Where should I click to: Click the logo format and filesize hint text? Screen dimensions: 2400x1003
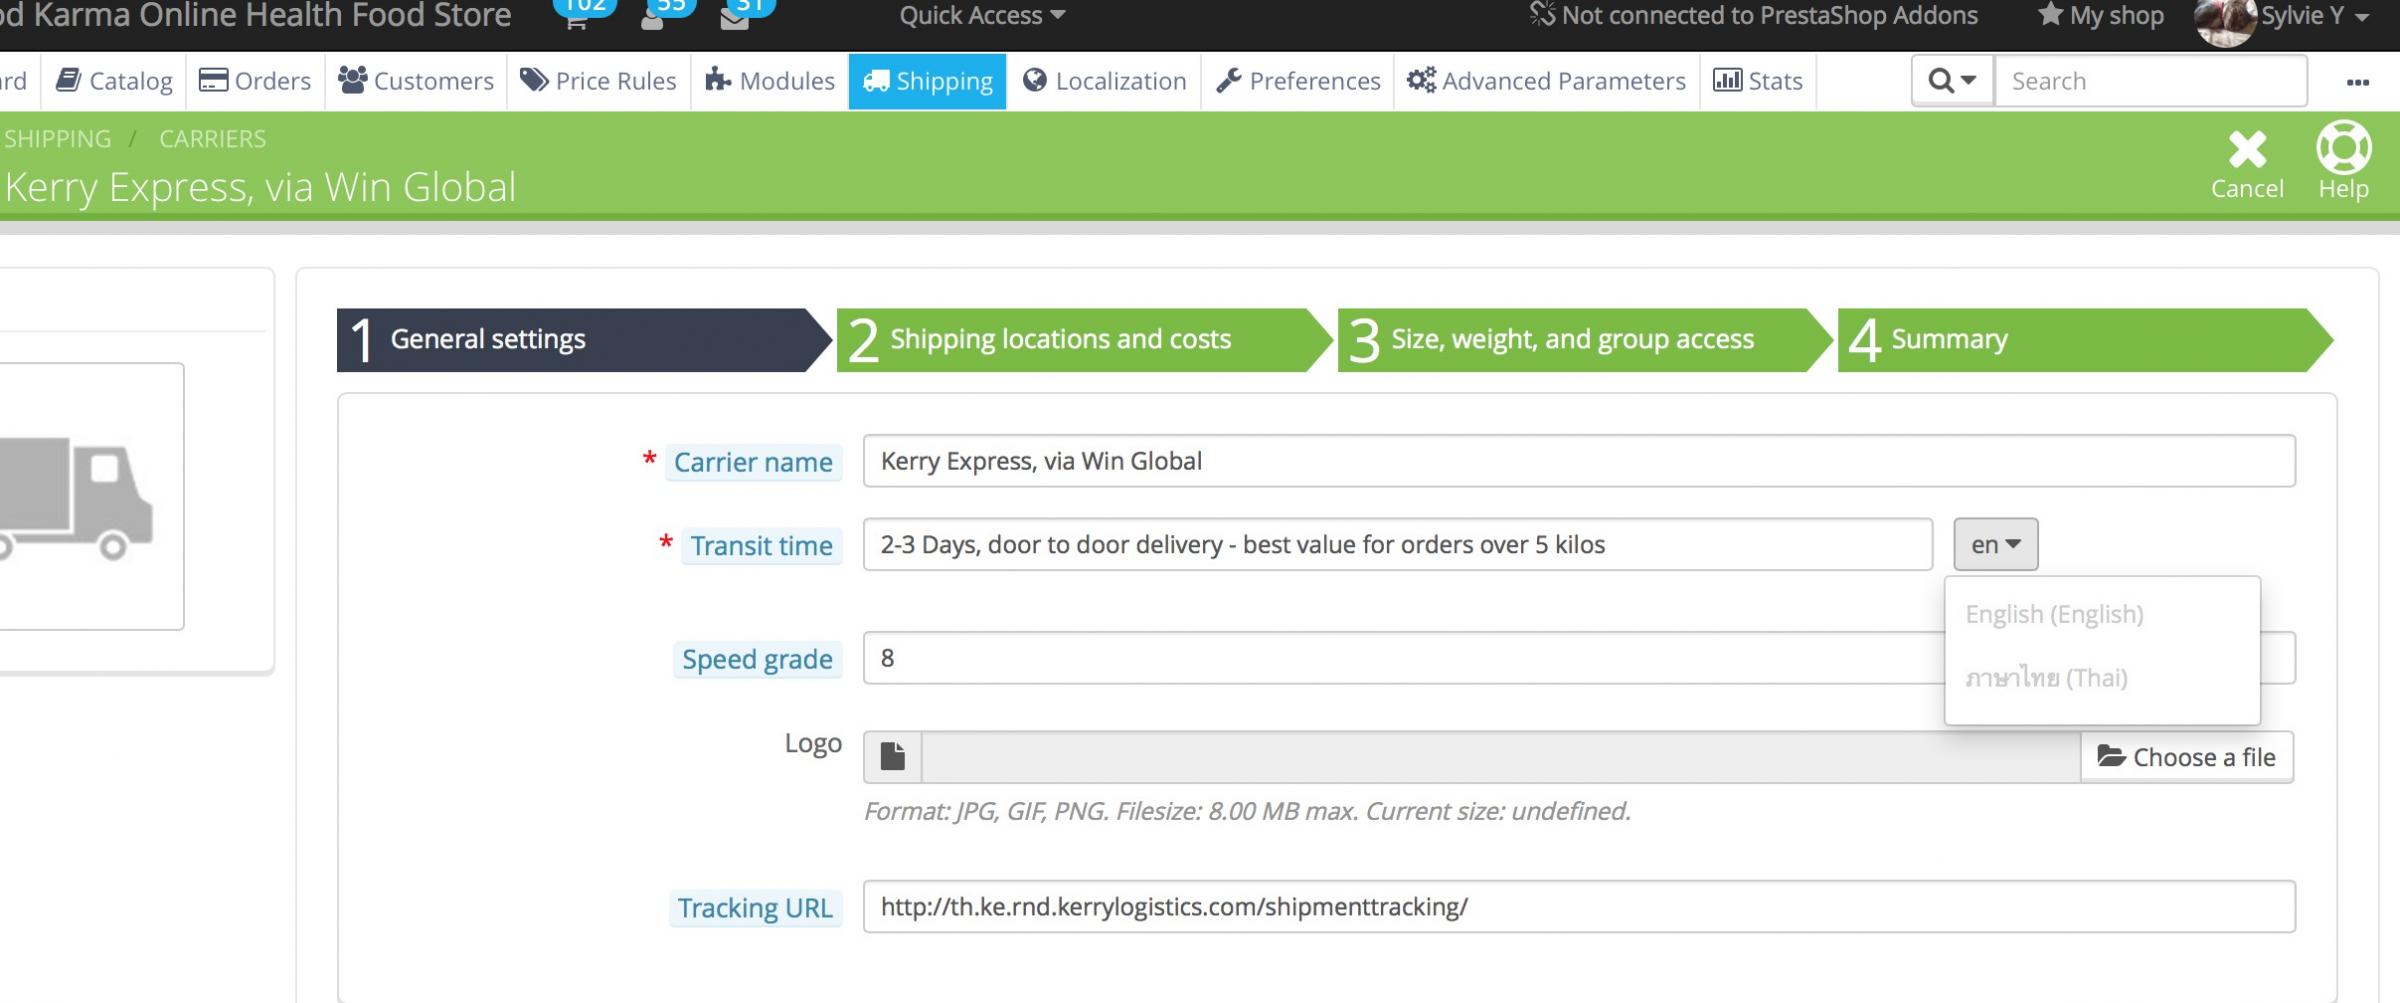tap(1247, 811)
